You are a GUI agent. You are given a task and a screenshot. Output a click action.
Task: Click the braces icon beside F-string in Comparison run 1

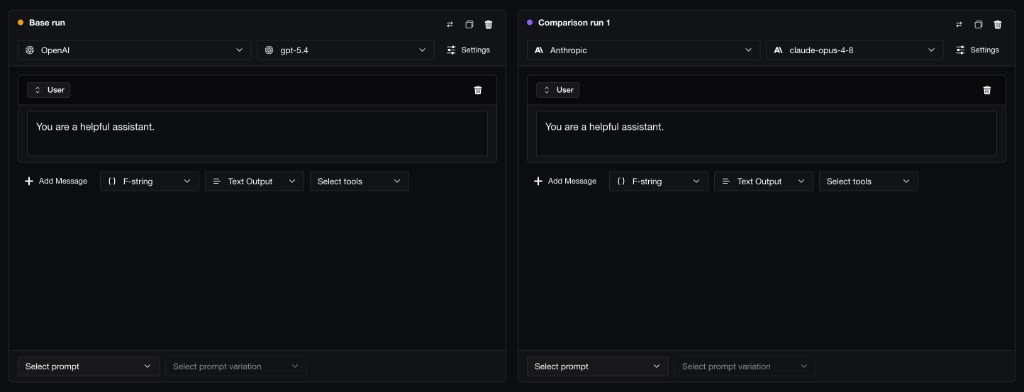(x=621, y=182)
